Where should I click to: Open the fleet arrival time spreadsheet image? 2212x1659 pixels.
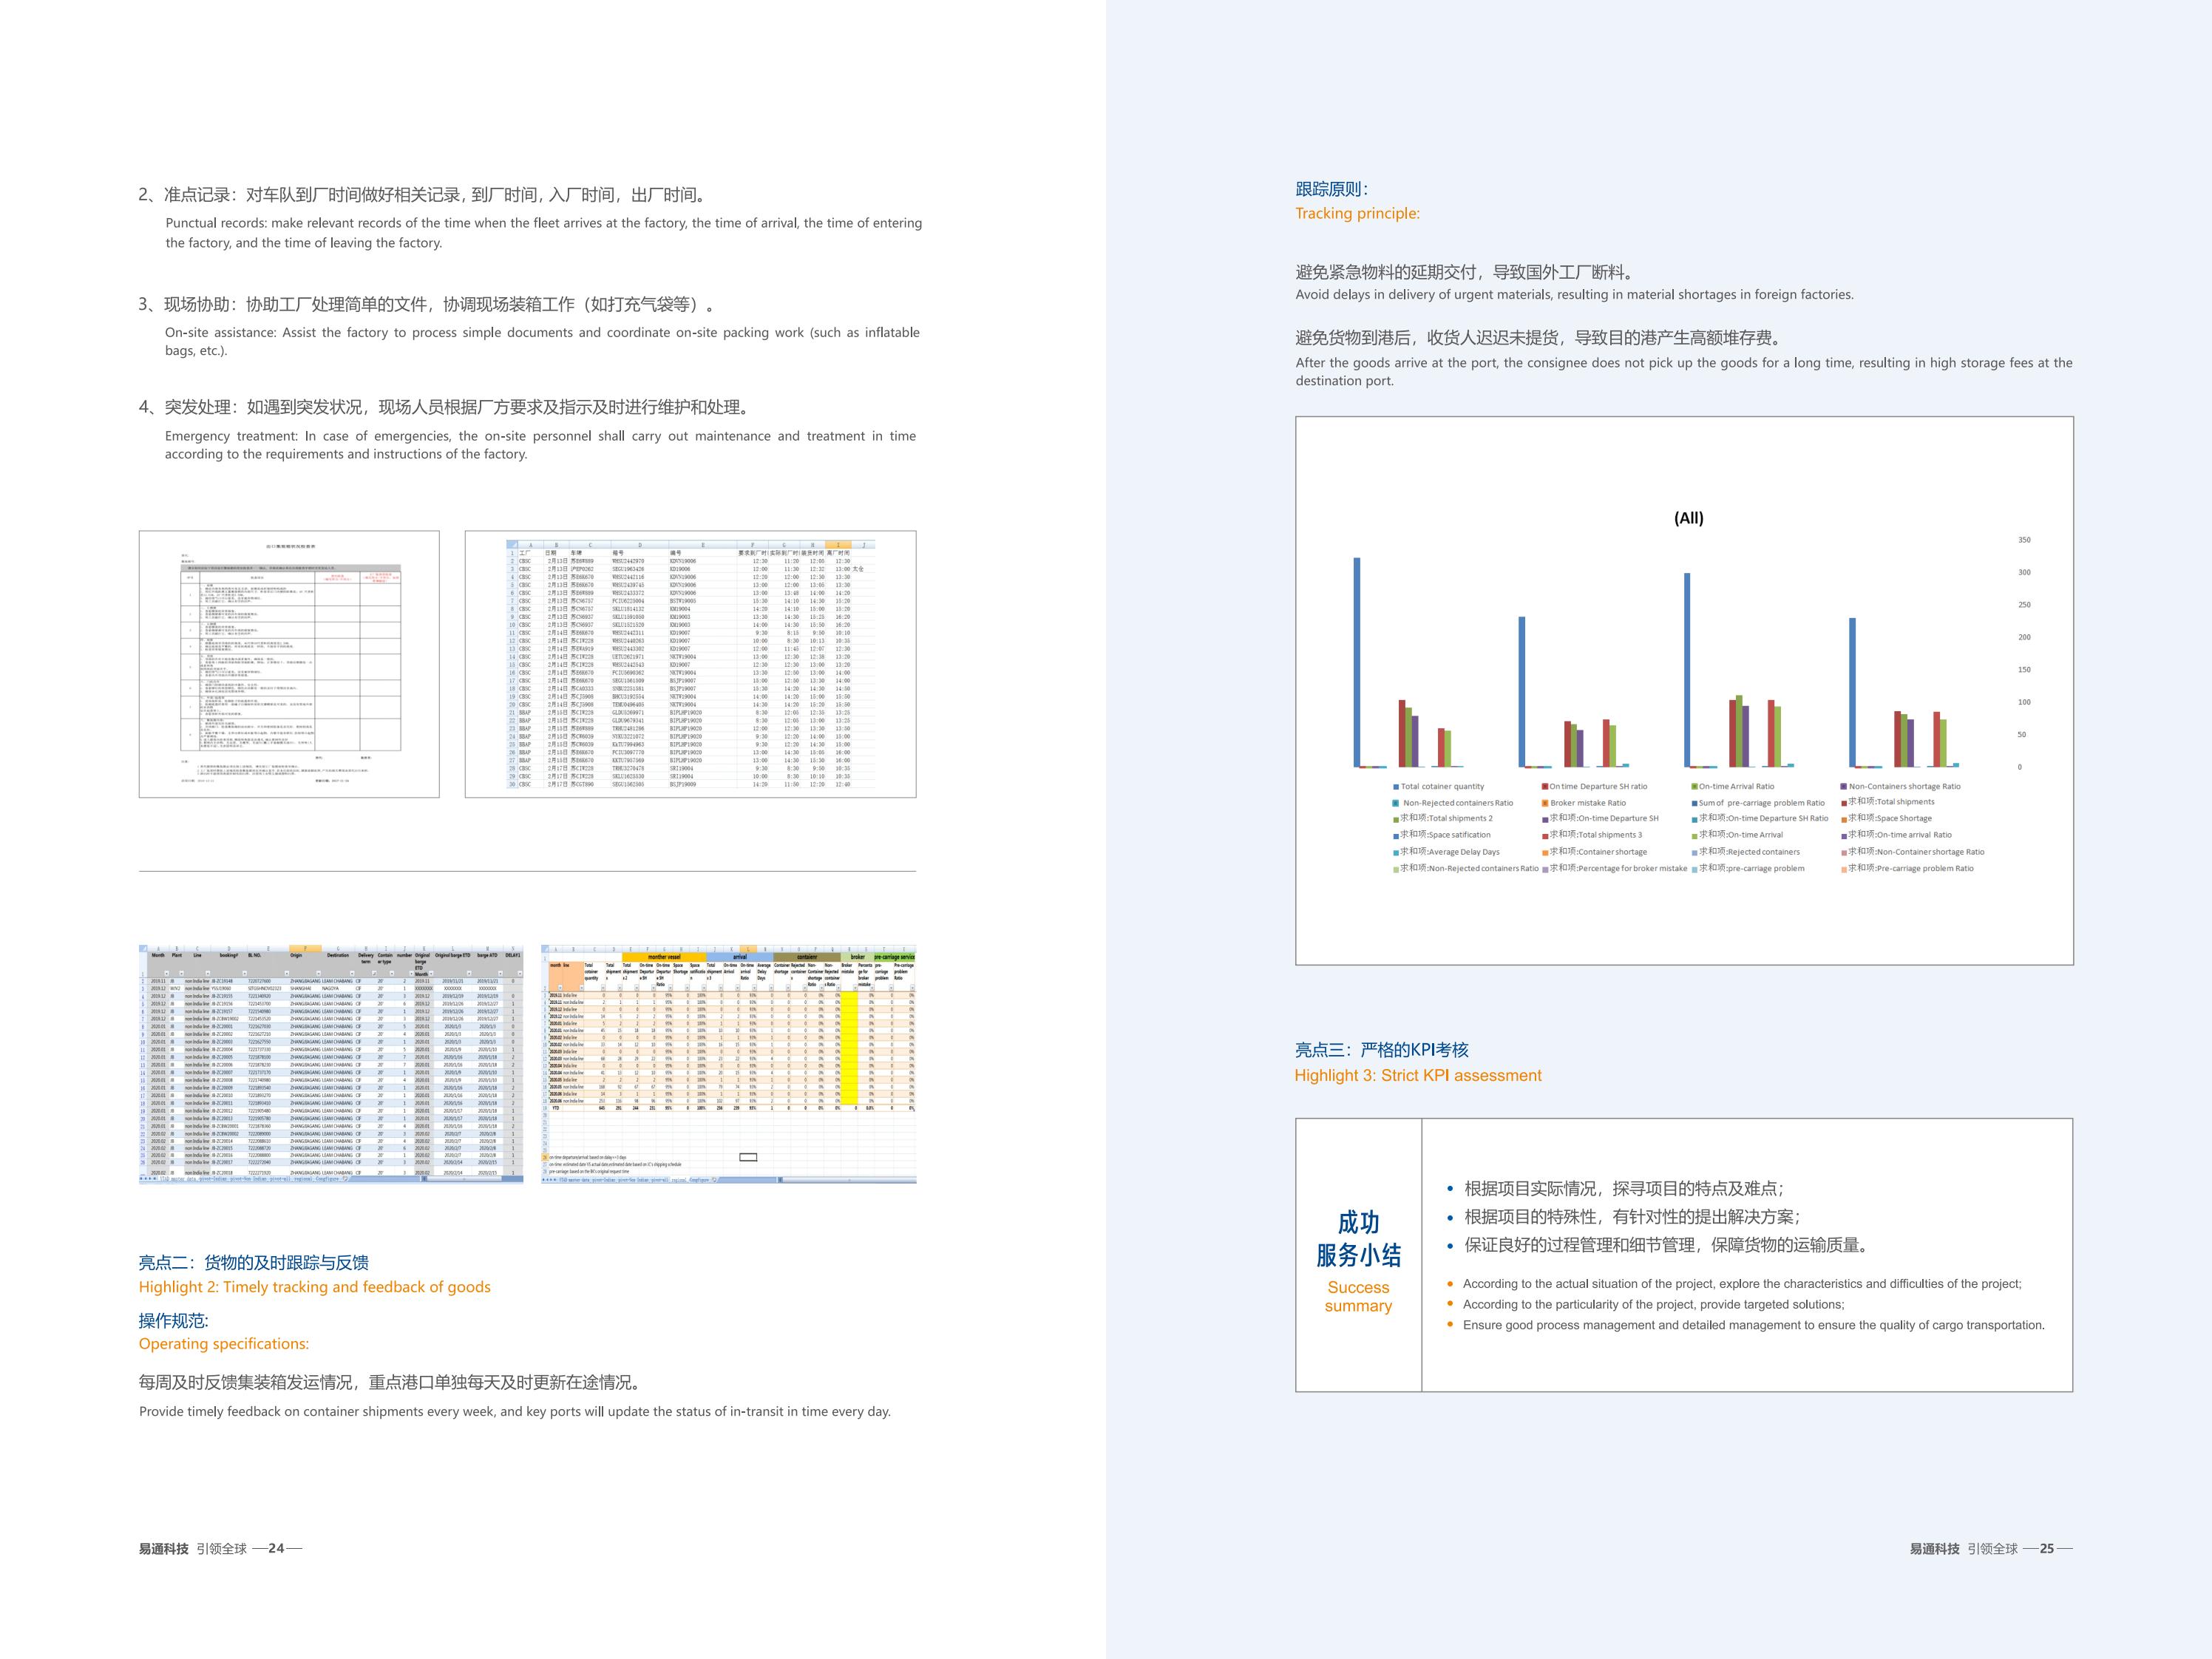click(691, 664)
